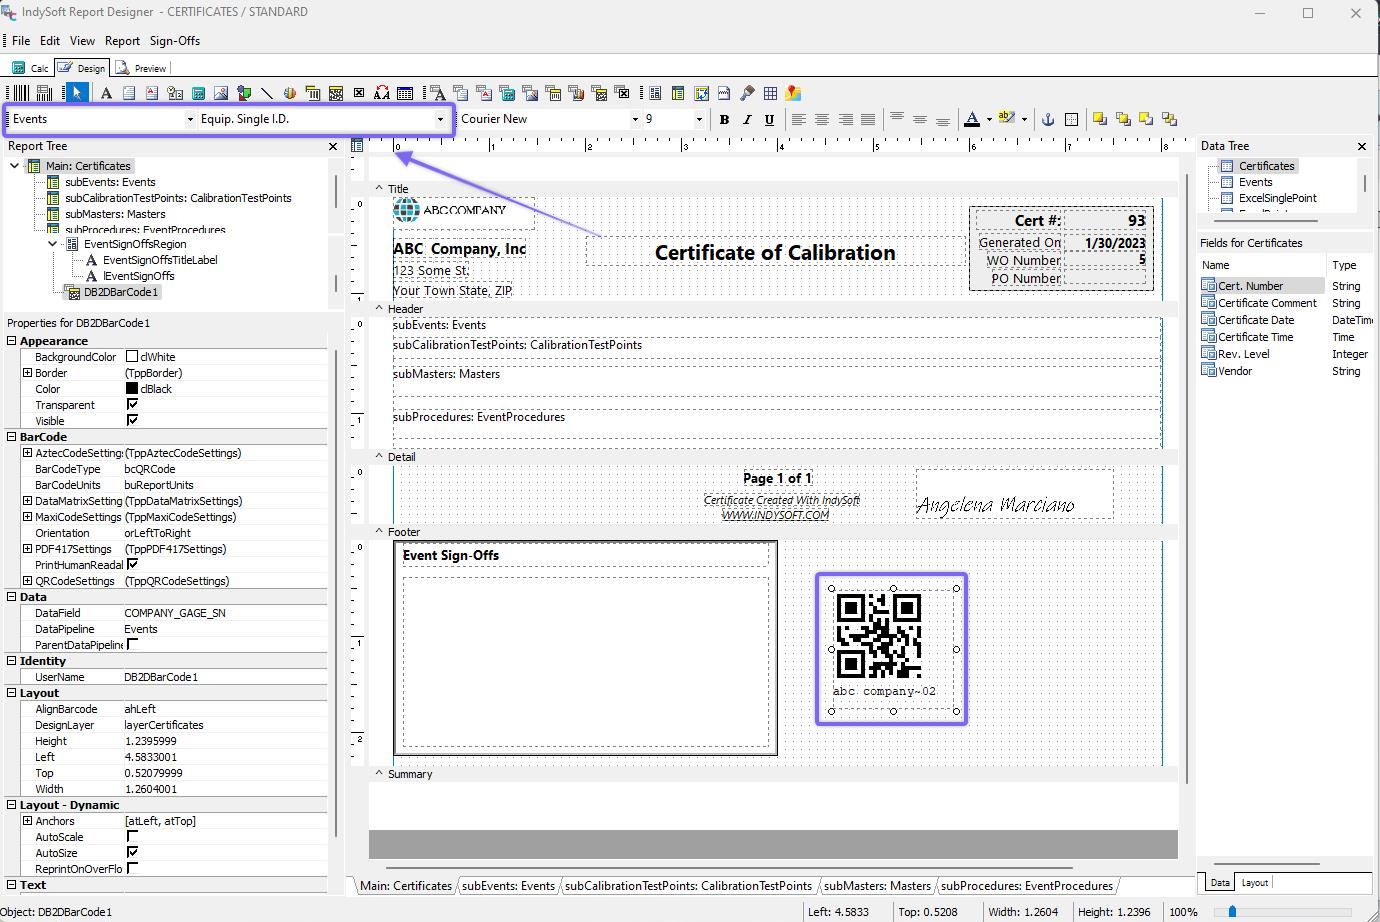The height and width of the screenshot is (922, 1380).
Task: Expand the QRCodeSettings property group
Action: [27, 581]
